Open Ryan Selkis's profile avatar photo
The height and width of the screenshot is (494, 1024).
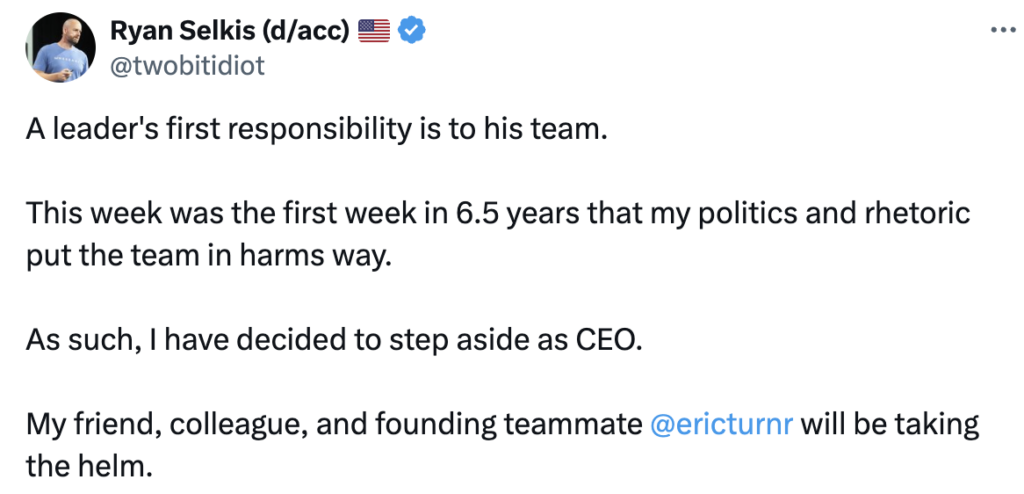coord(60,47)
